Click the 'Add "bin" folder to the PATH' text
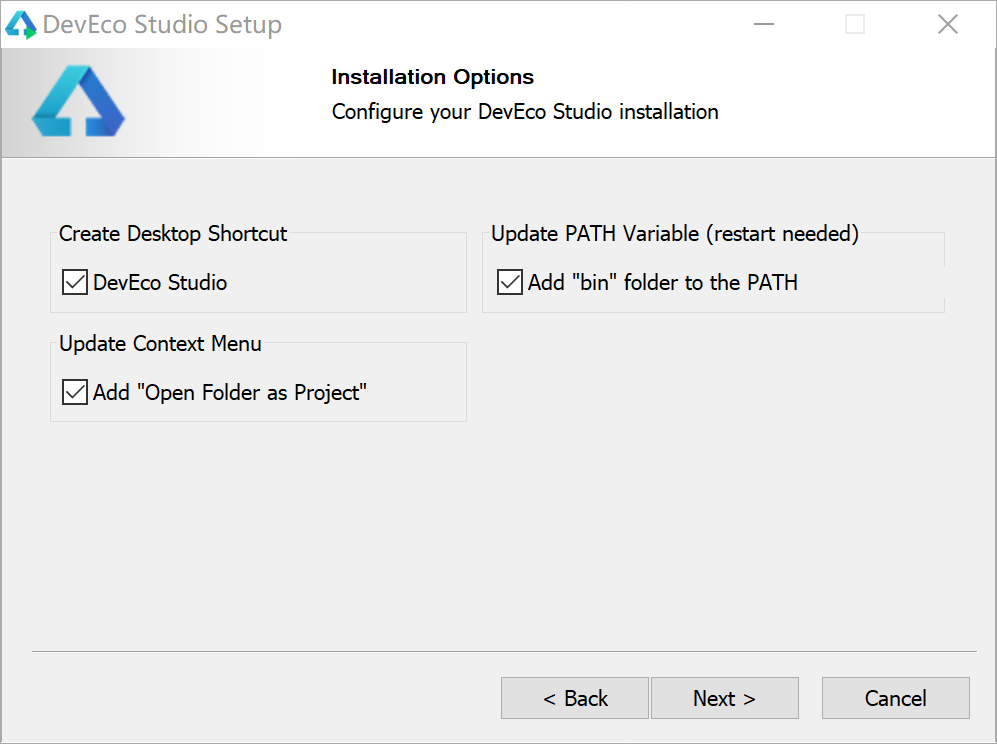This screenshot has height=744, width=997. [663, 283]
